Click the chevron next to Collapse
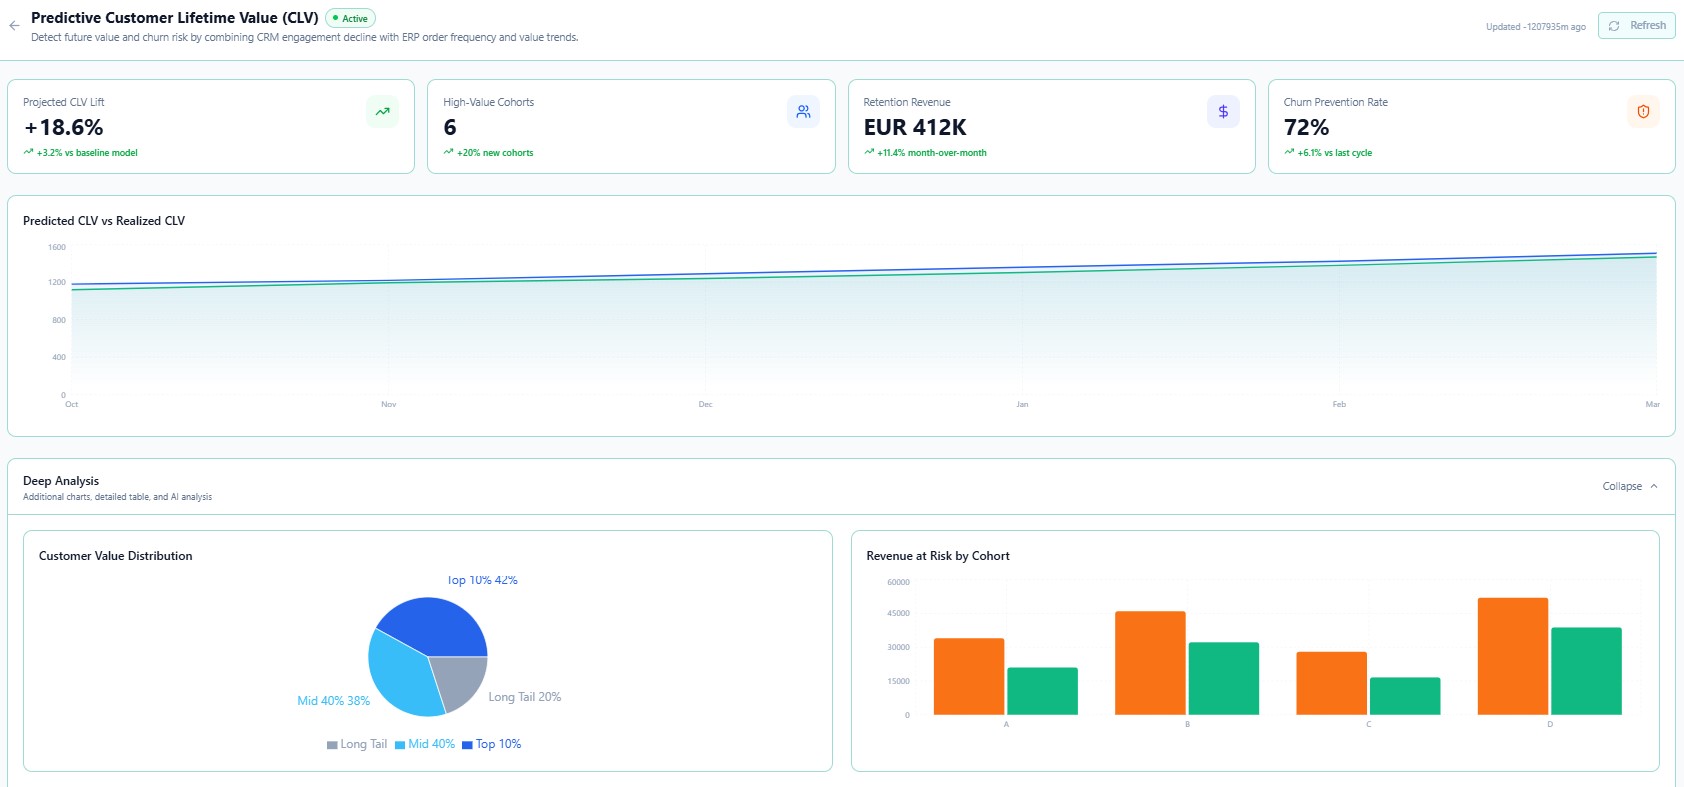1684x787 pixels. pos(1654,486)
